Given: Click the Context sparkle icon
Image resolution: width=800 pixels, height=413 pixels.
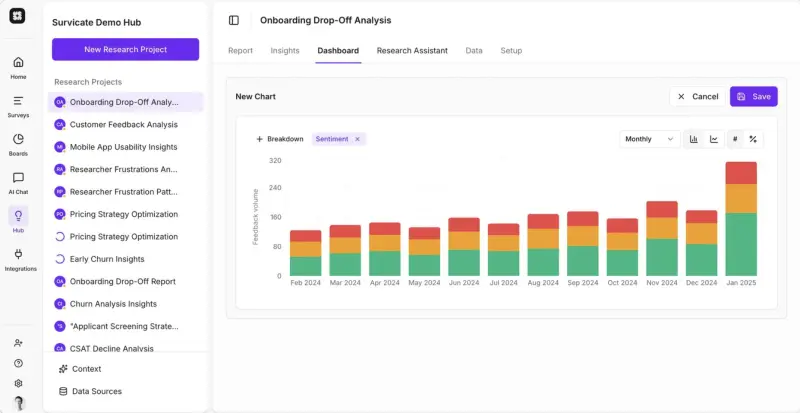Looking at the screenshot, I should click(x=63, y=369).
